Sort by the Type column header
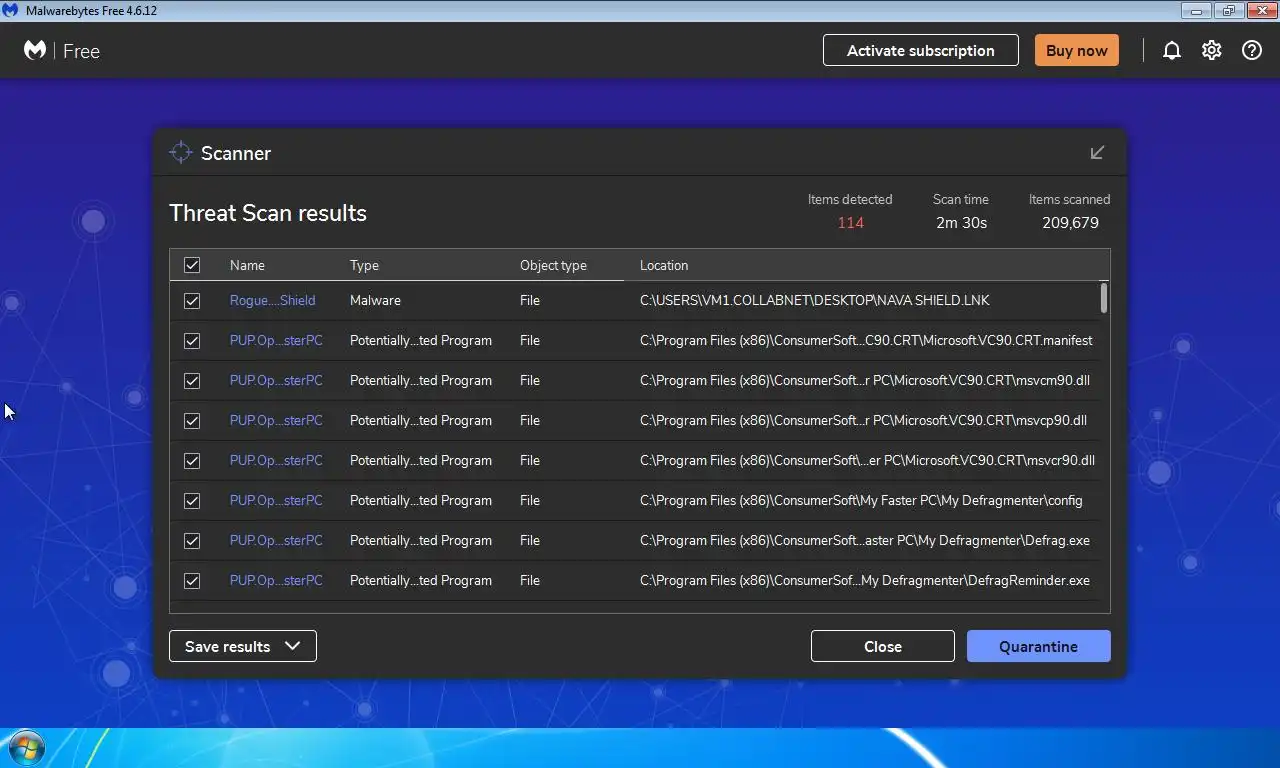The image size is (1280, 768). pyautogui.click(x=364, y=265)
